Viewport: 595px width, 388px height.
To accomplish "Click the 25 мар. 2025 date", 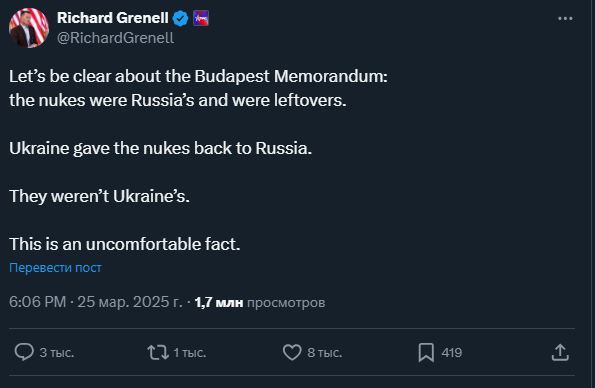I will 130,302.
